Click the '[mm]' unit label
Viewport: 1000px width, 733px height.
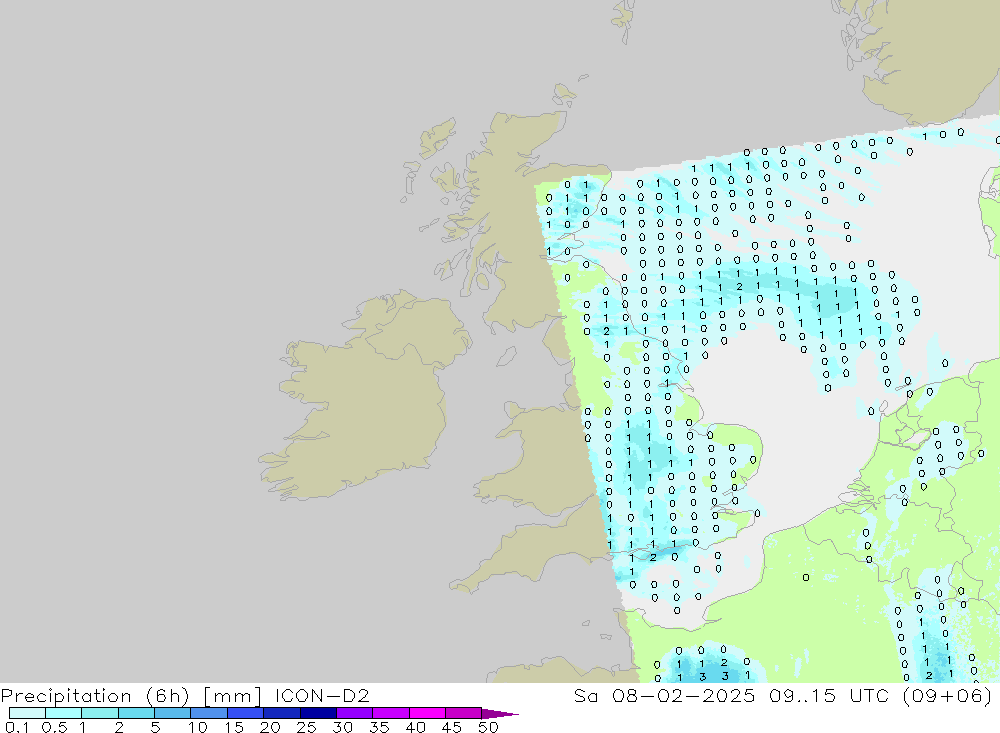232,695
